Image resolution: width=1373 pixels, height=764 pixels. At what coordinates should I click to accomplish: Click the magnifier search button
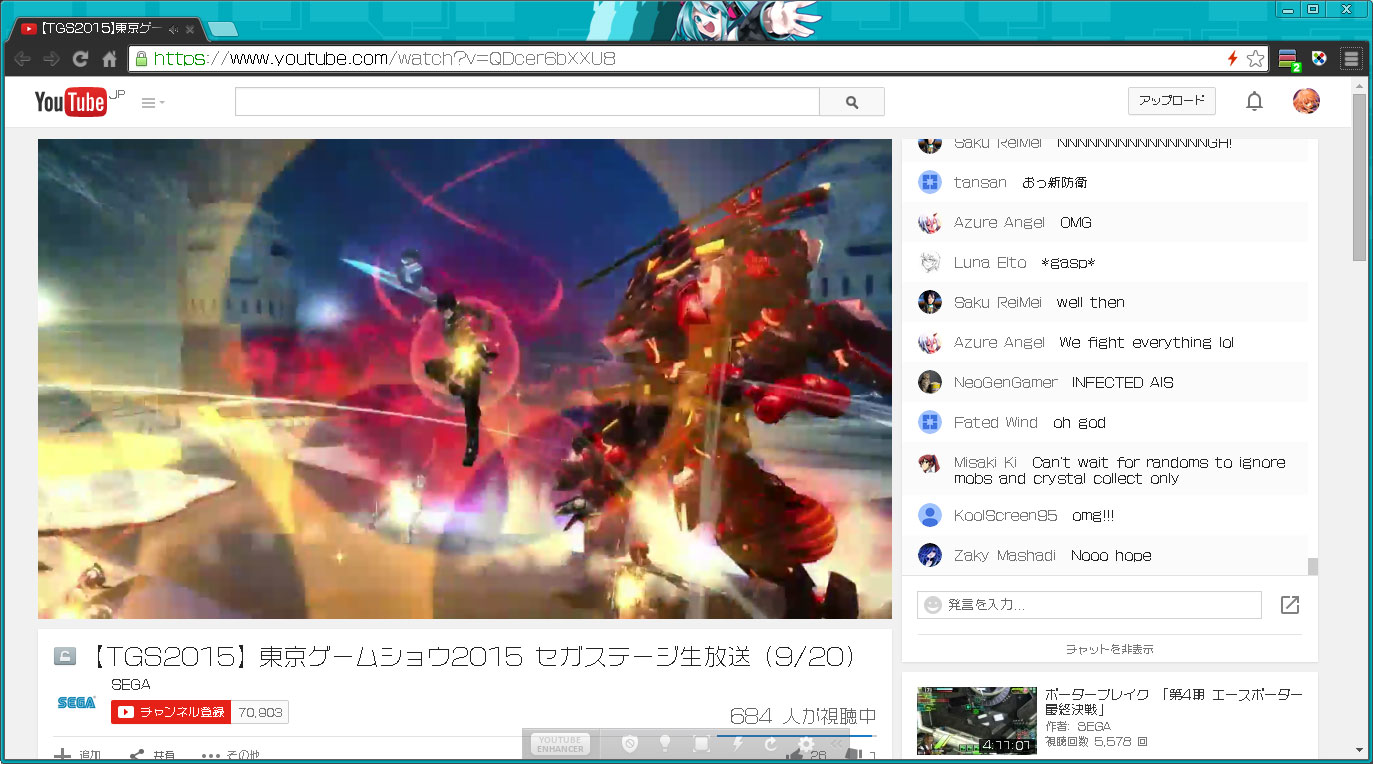[x=852, y=102]
